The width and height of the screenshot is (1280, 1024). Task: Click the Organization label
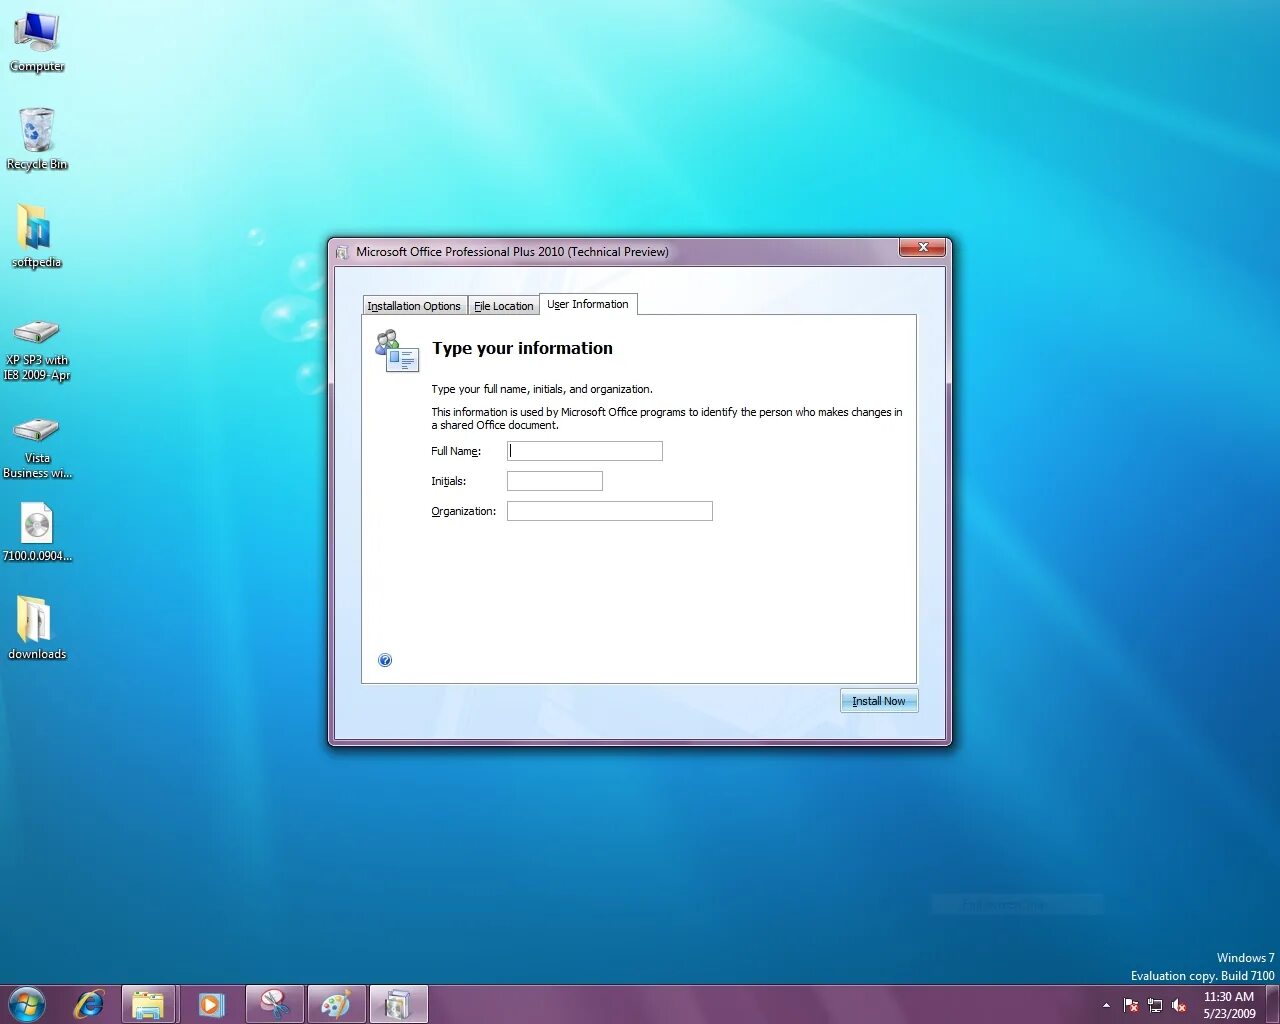464,511
